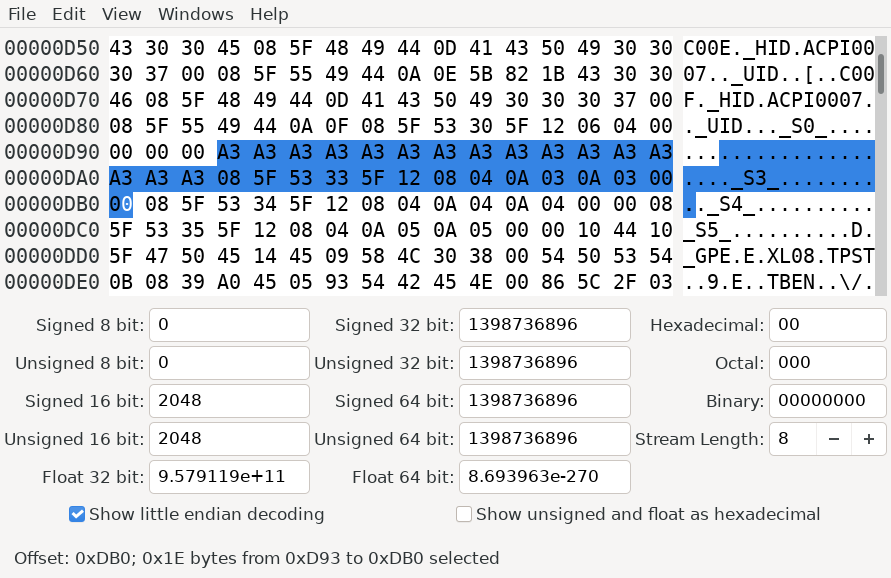Click inside the Unsigned 16 bit field
891x578 pixels.
228,439
